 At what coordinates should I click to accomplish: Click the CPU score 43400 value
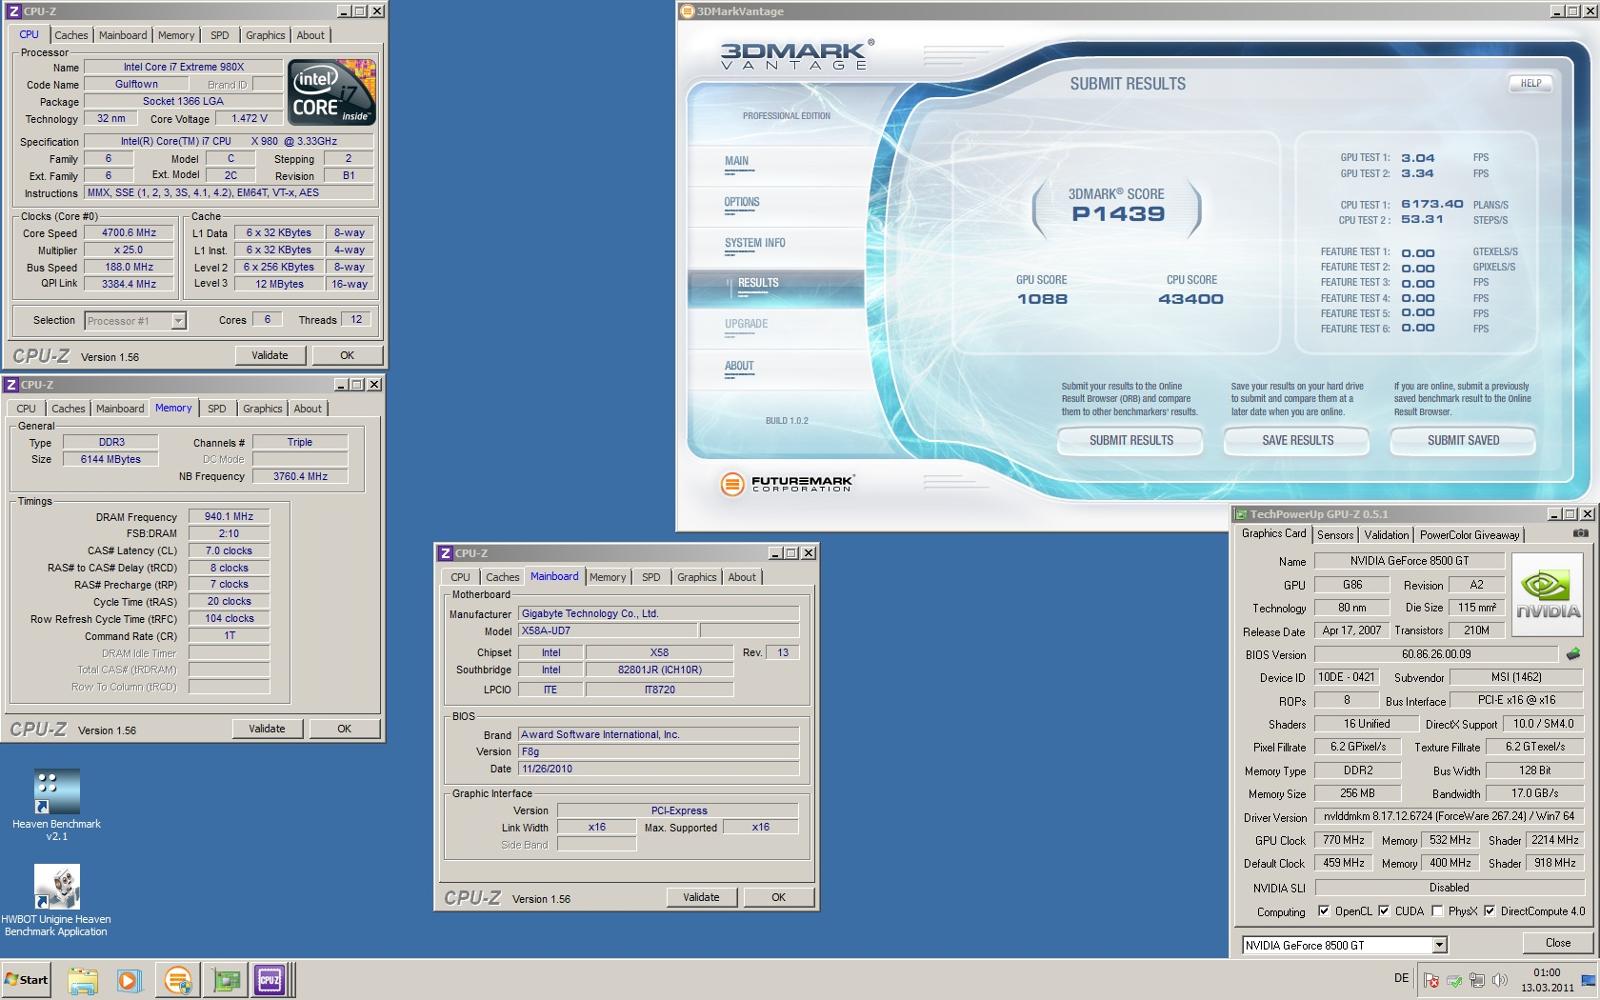click(1190, 299)
